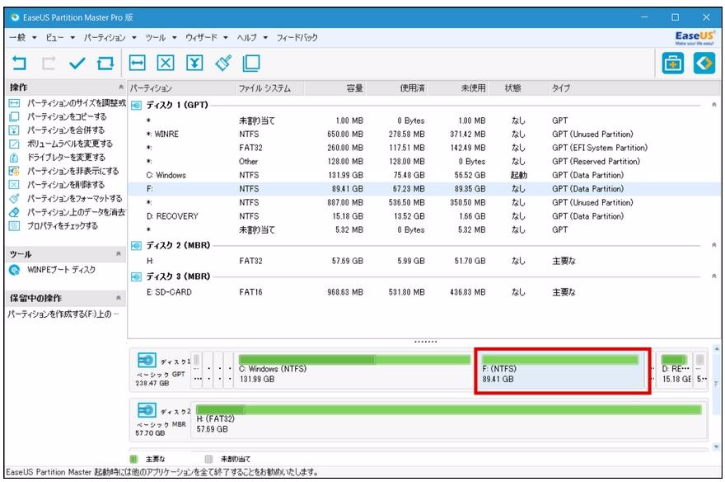Click the WINPEブート ディスク disc icon

pos(14,270)
